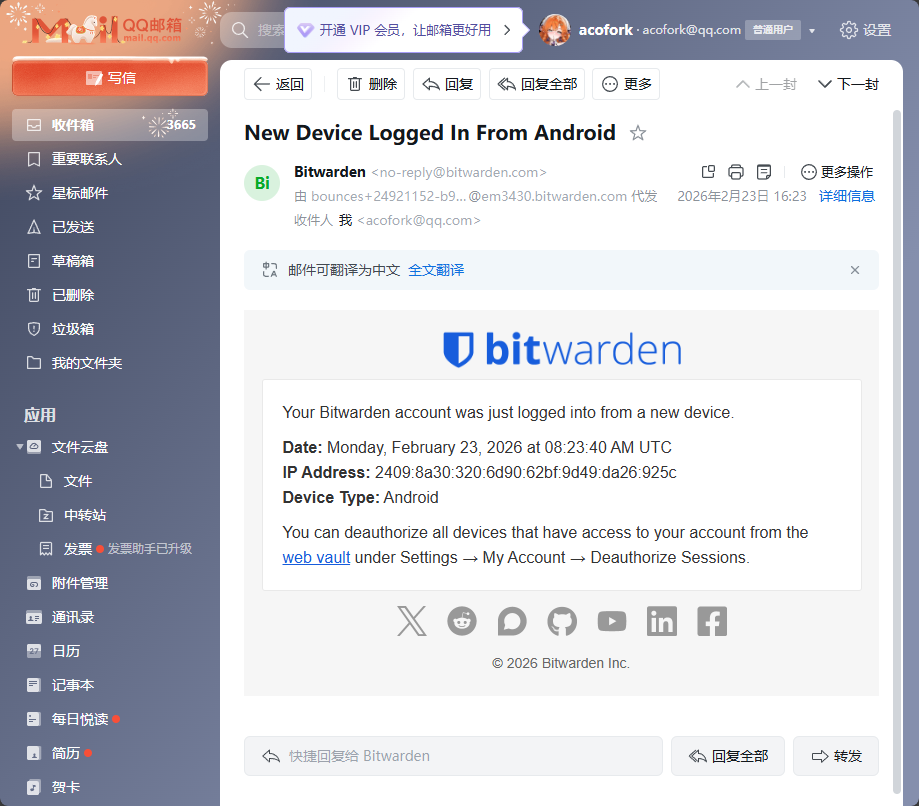Open the LinkedIn icon in footer
Screen dimensions: 919x806
pos(662,621)
